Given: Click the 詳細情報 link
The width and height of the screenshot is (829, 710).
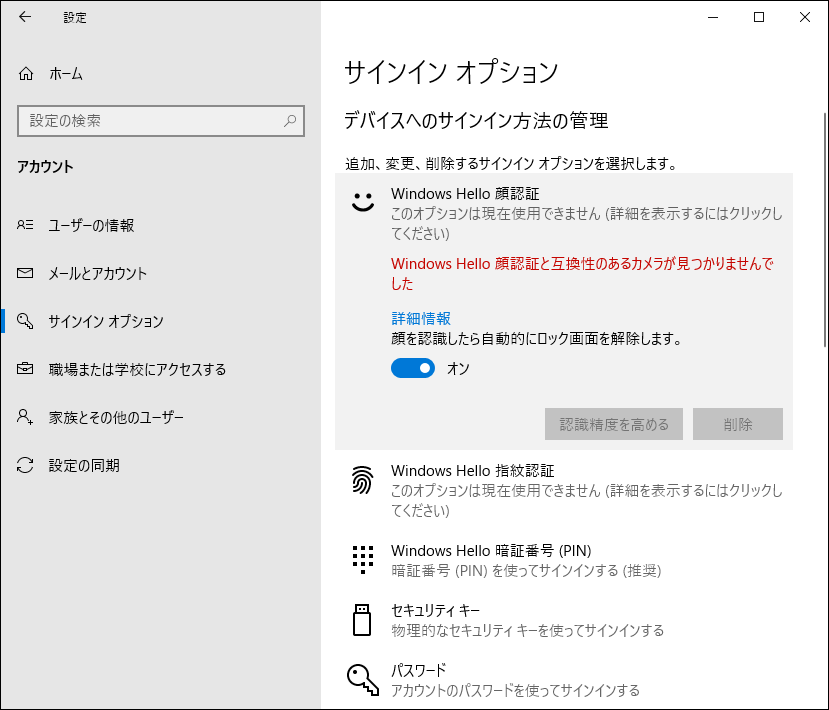Looking at the screenshot, I should (x=421, y=318).
